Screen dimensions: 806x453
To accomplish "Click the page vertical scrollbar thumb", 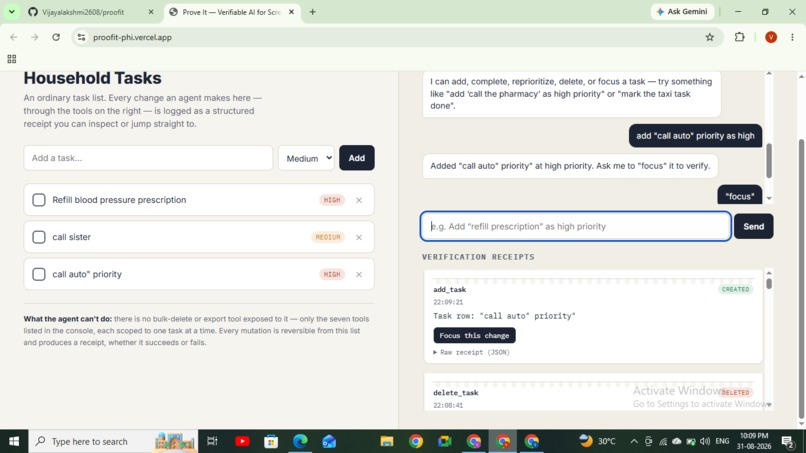I will tap(801, 278).
